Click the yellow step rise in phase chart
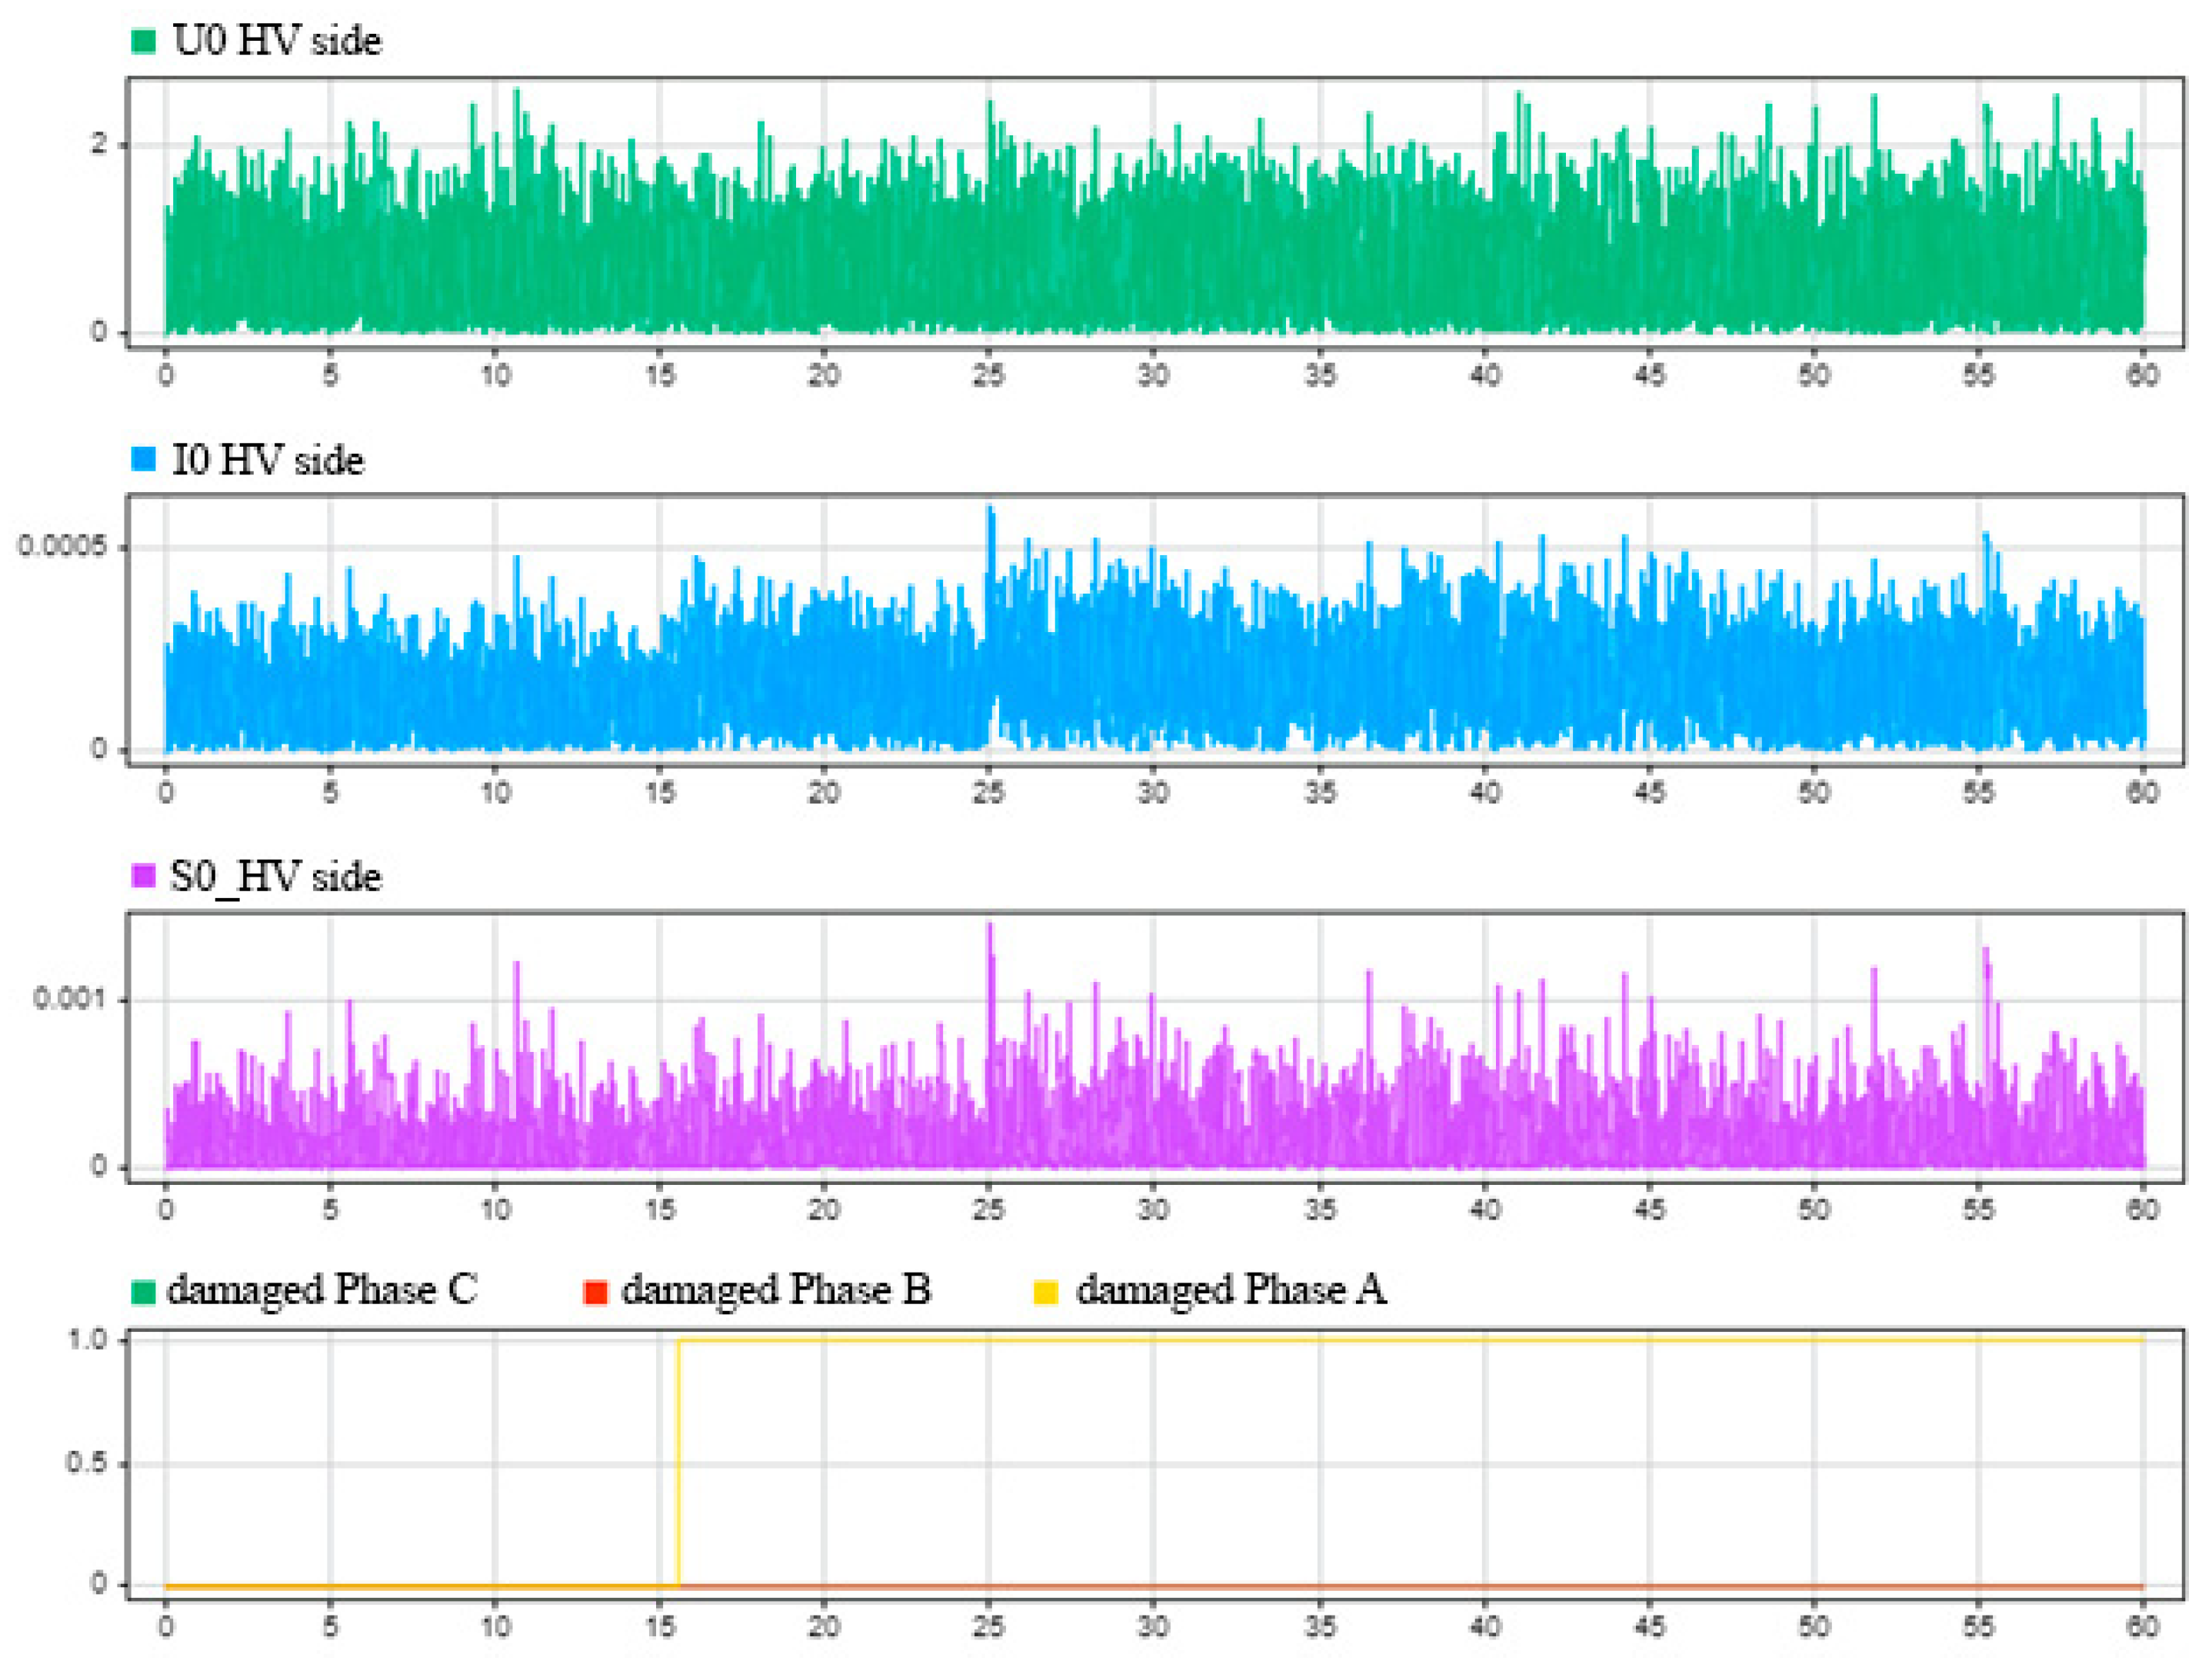The image size is (2212, 1664). tap(679, 1462)
